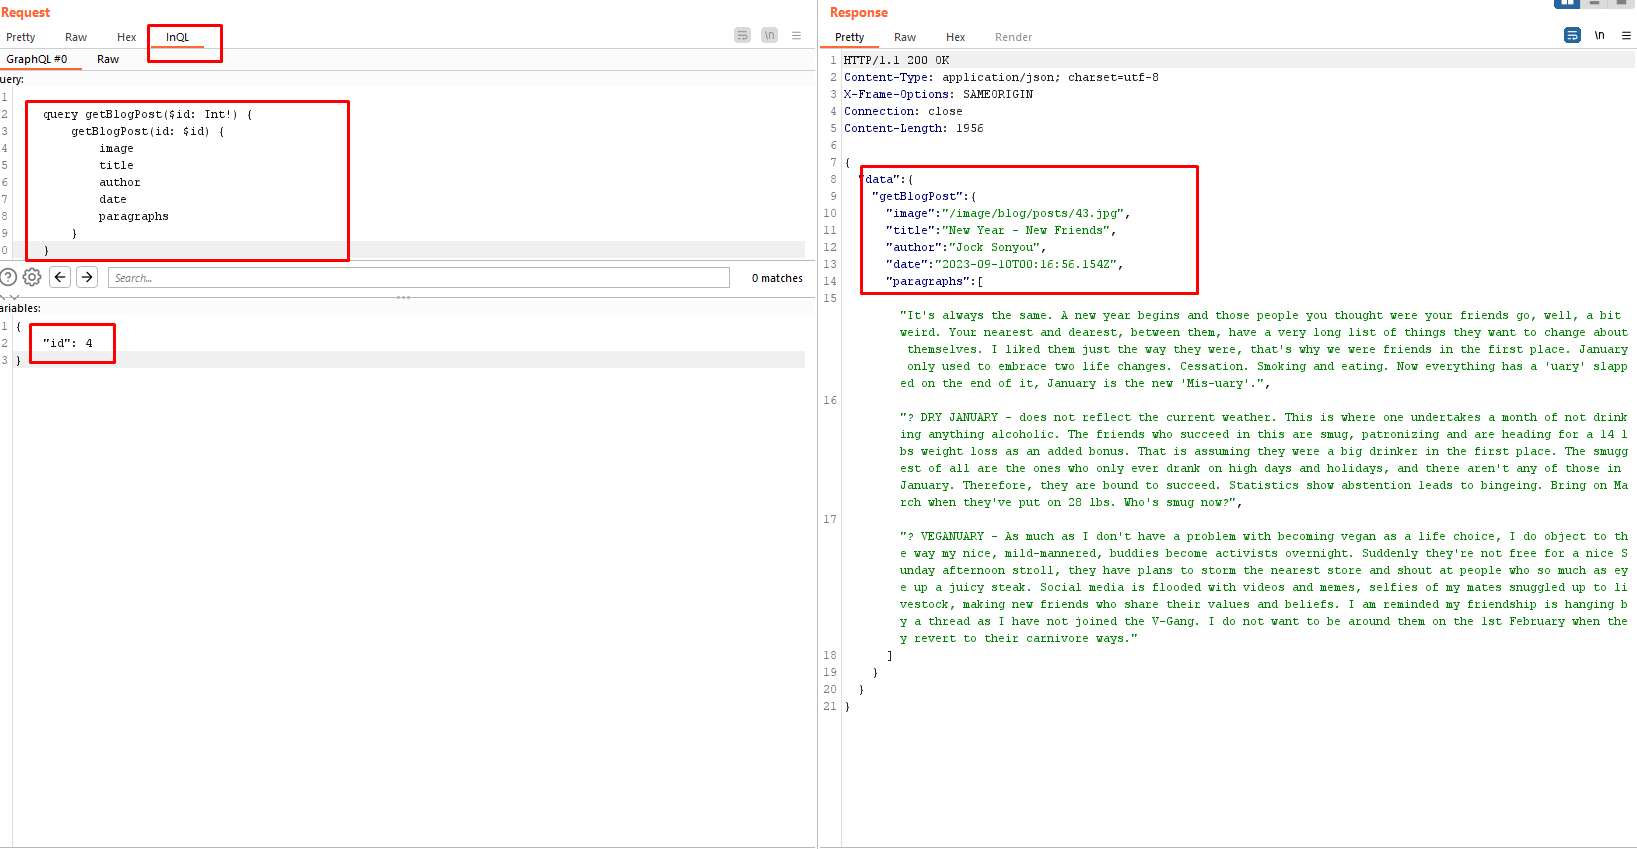Open the Request panel options menu

click(x=797, y=35)
